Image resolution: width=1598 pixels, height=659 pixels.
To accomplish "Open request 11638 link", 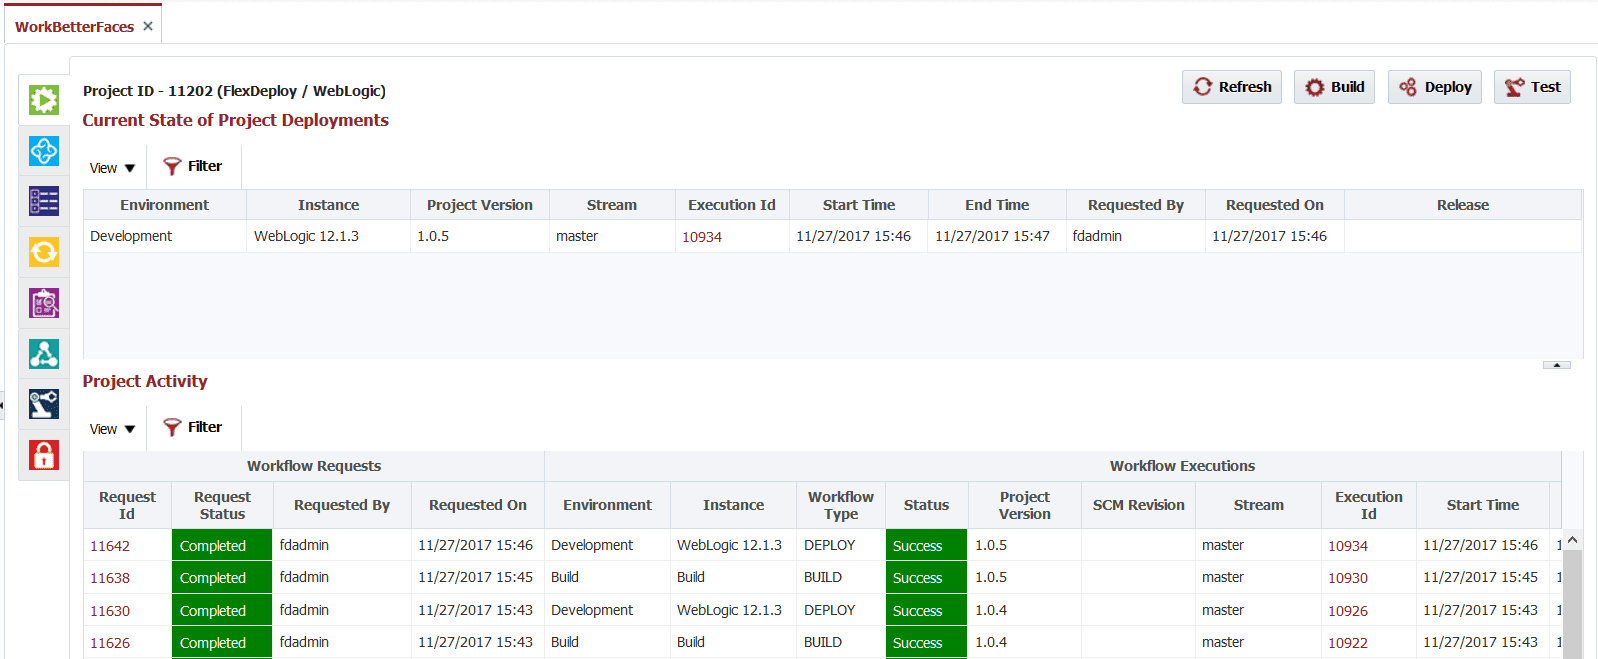I will [x=110, y=578].
